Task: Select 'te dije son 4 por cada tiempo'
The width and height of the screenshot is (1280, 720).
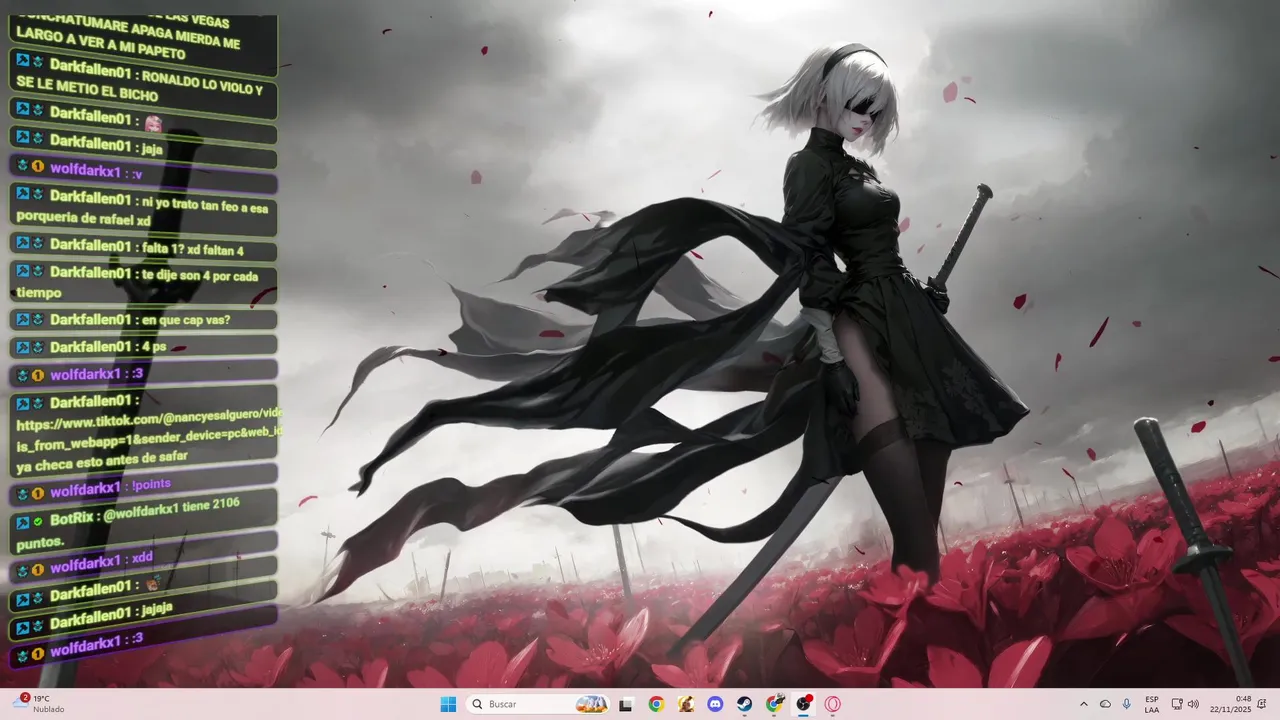Action: (143, 282)
